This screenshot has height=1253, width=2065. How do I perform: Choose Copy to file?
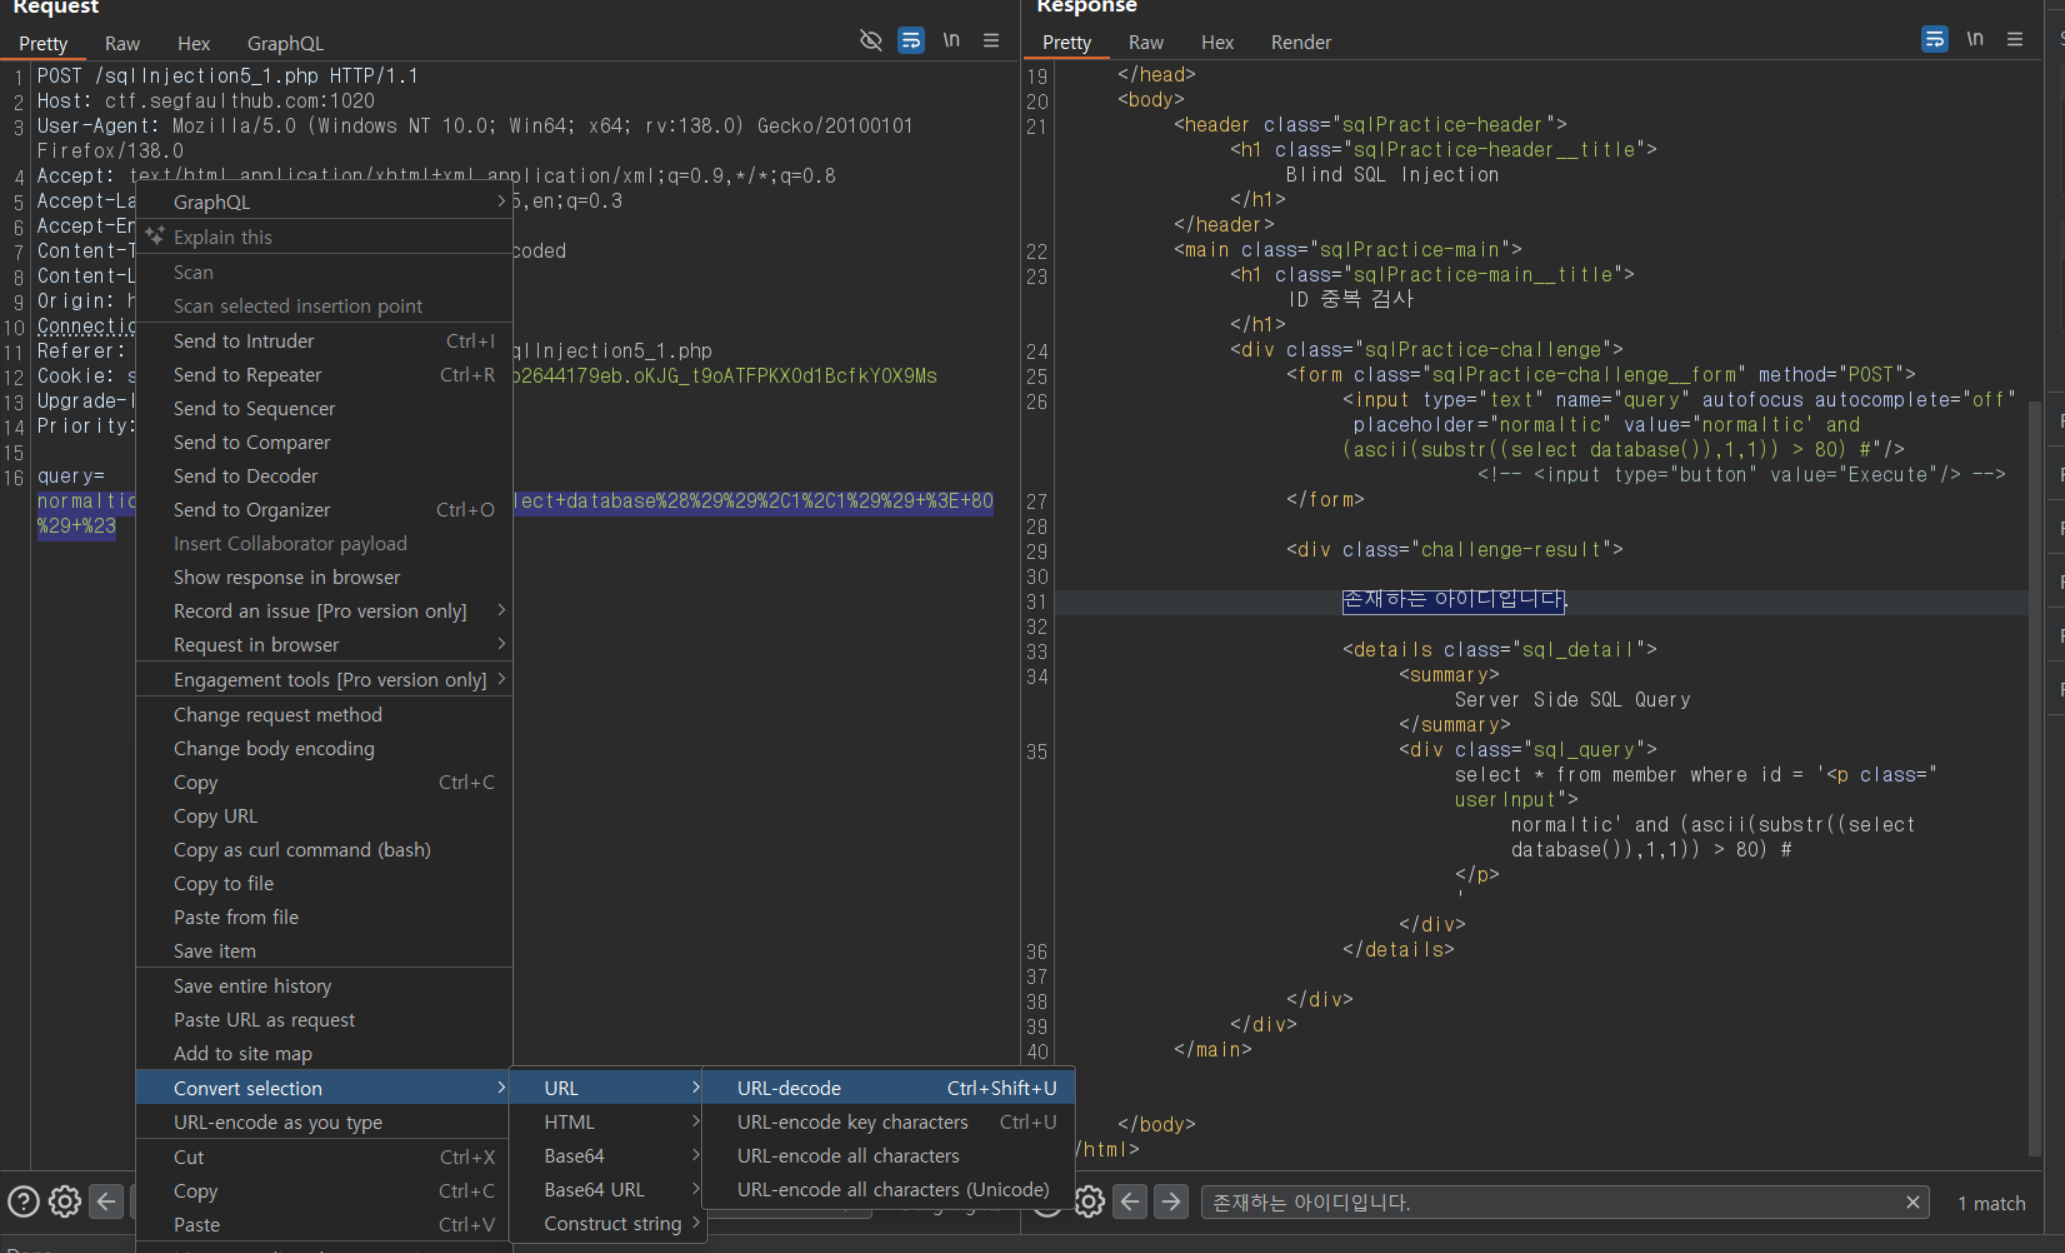(324, 884)
